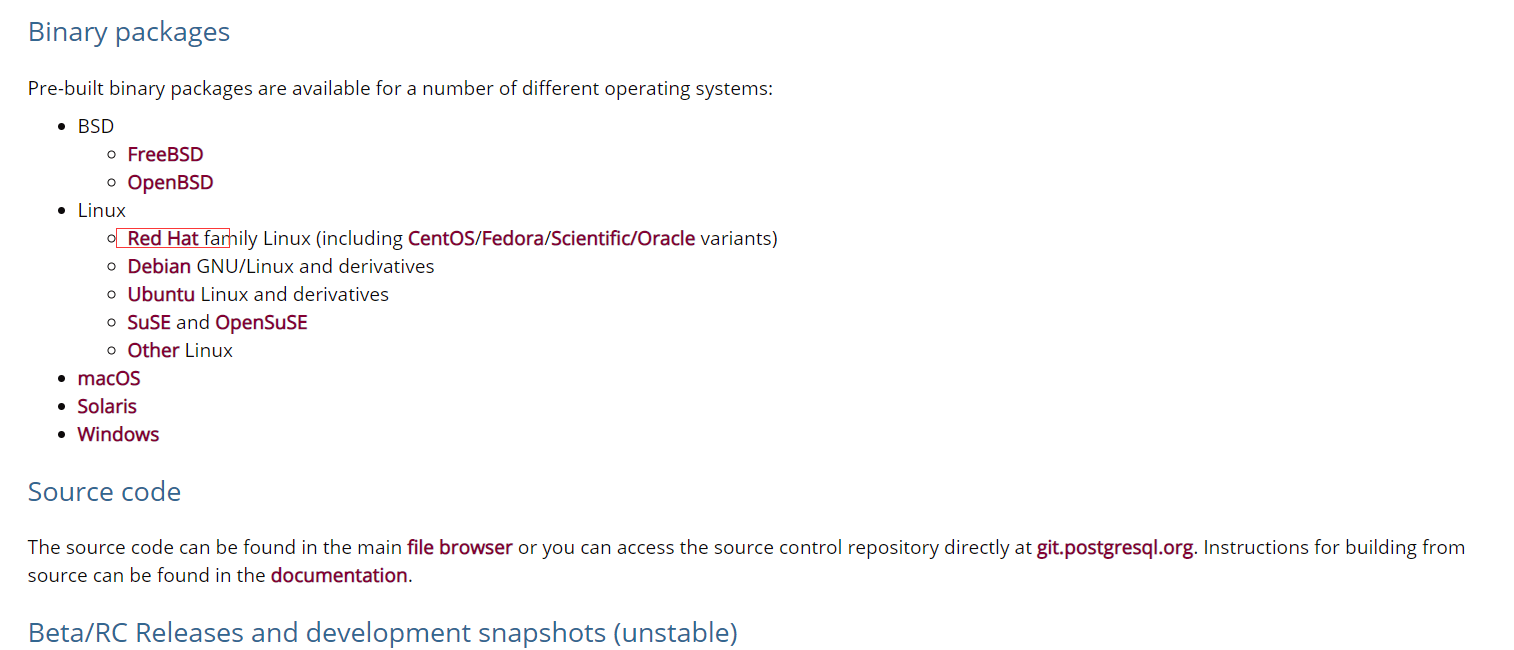This screenshot has height=650, width=1514.
Task: Go to Debian packages link
Action: (x=159, y=266)
